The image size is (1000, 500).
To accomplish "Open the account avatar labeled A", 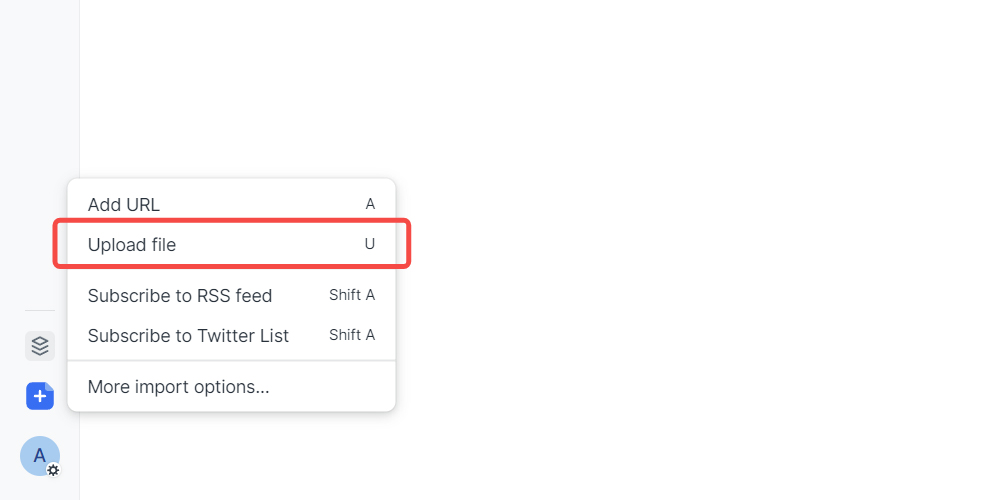I will (x=39, y=456).
